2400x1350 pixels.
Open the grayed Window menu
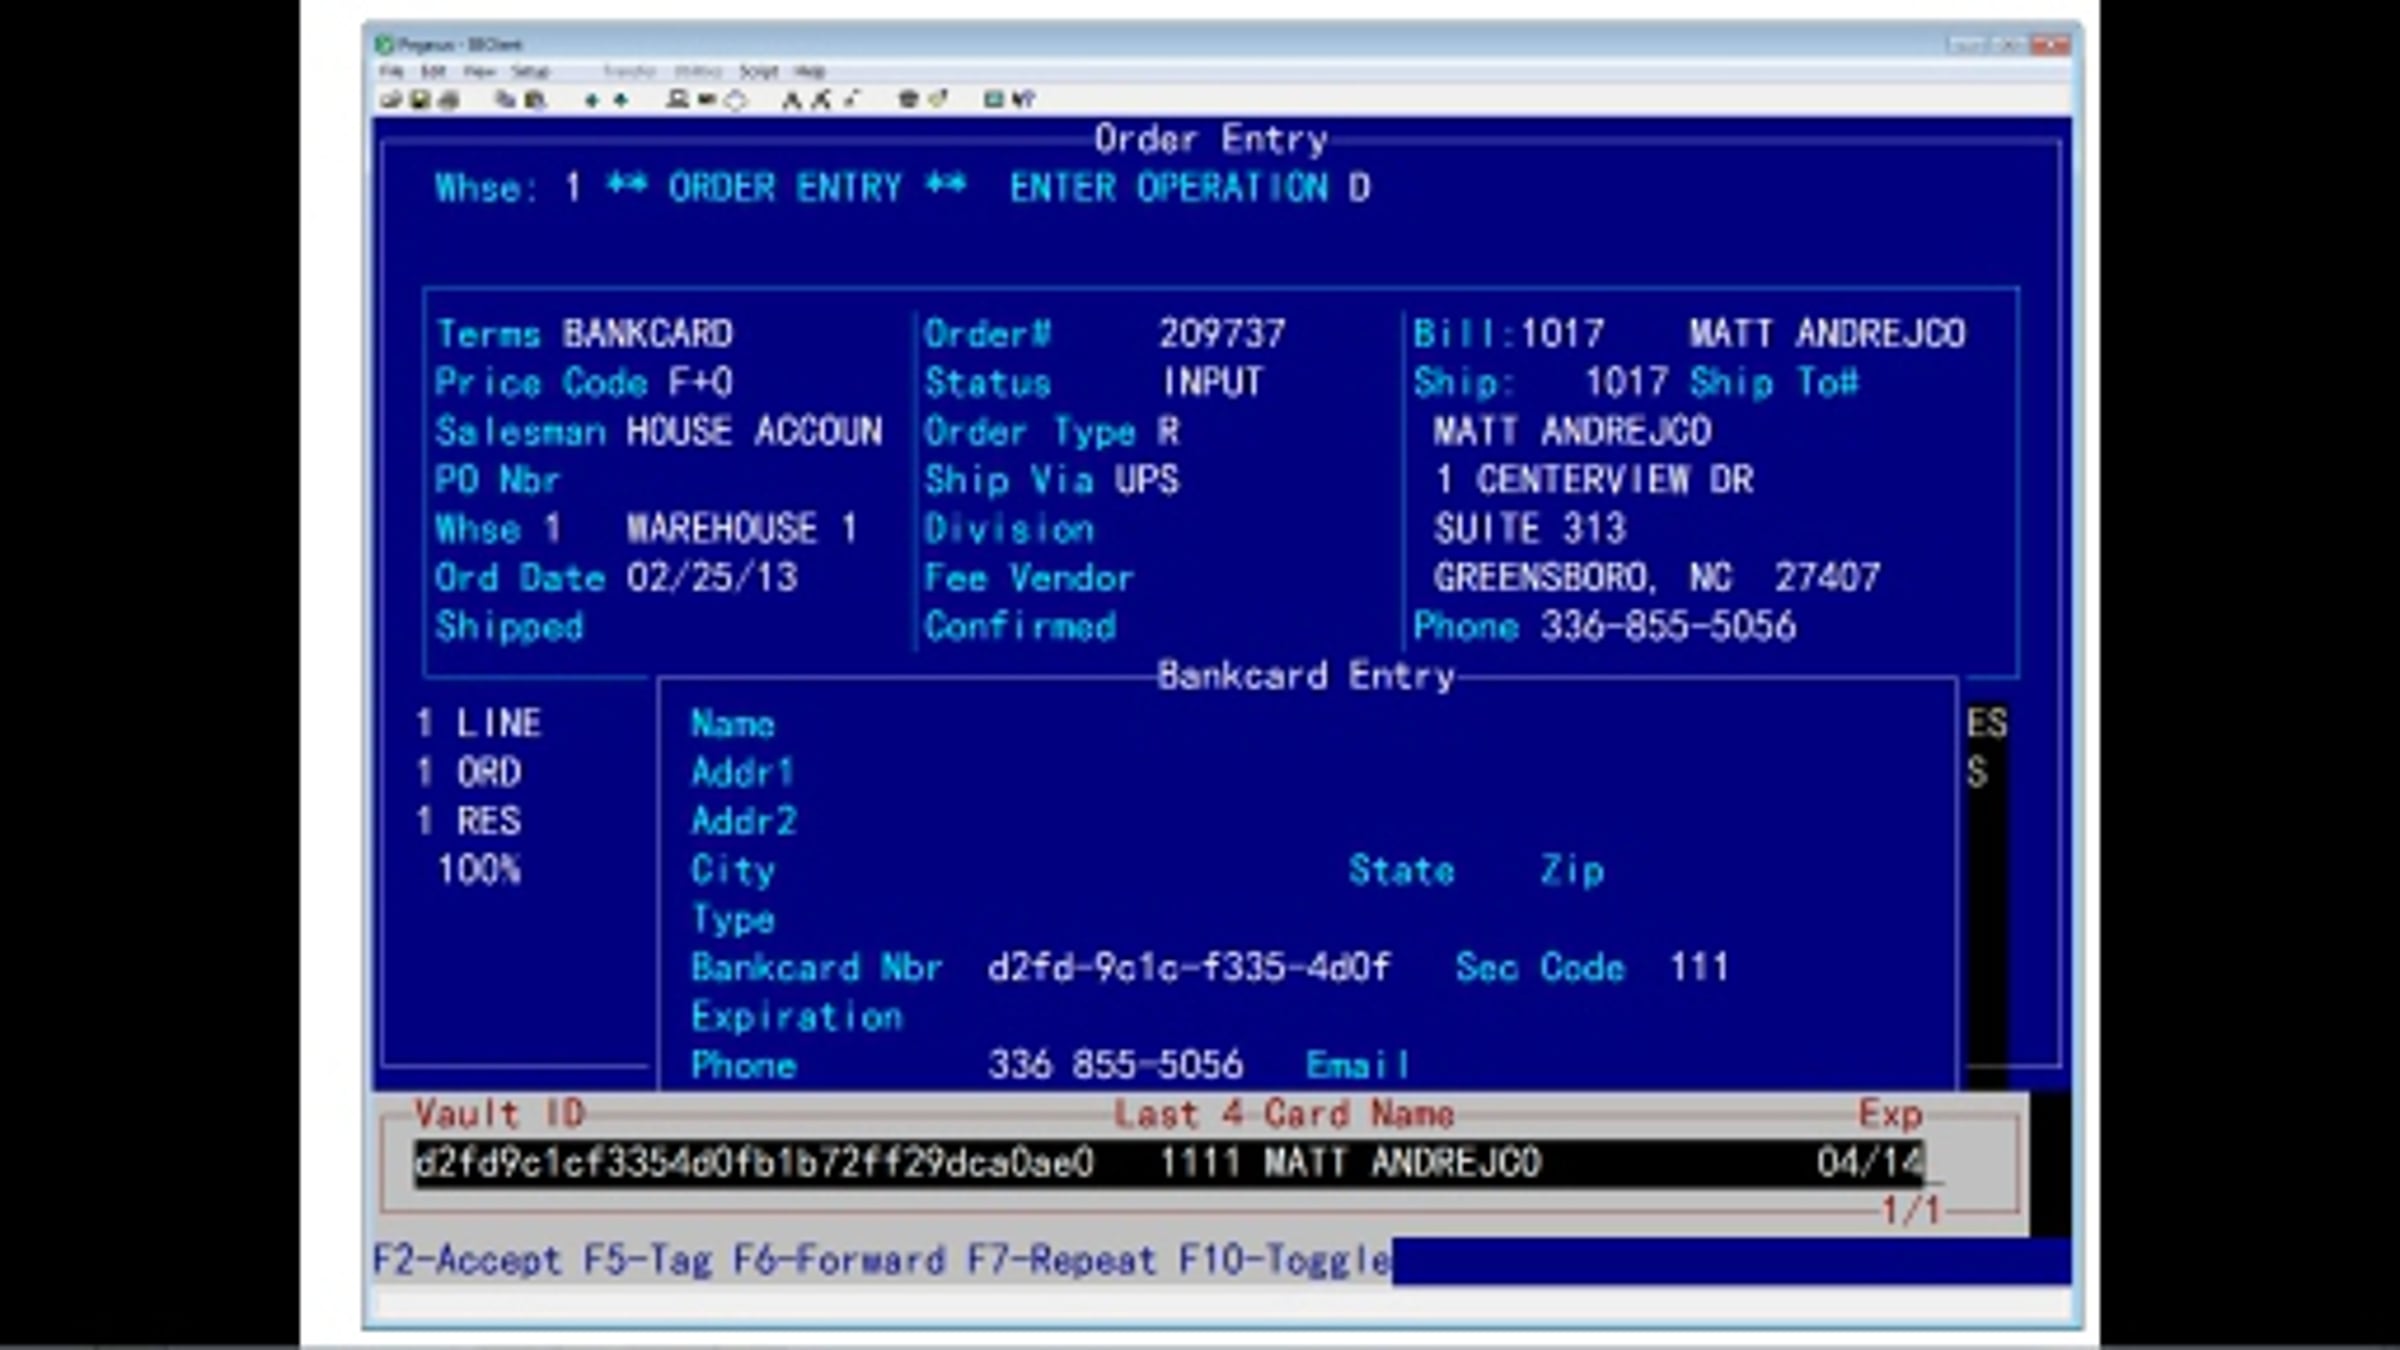(697, 71)
